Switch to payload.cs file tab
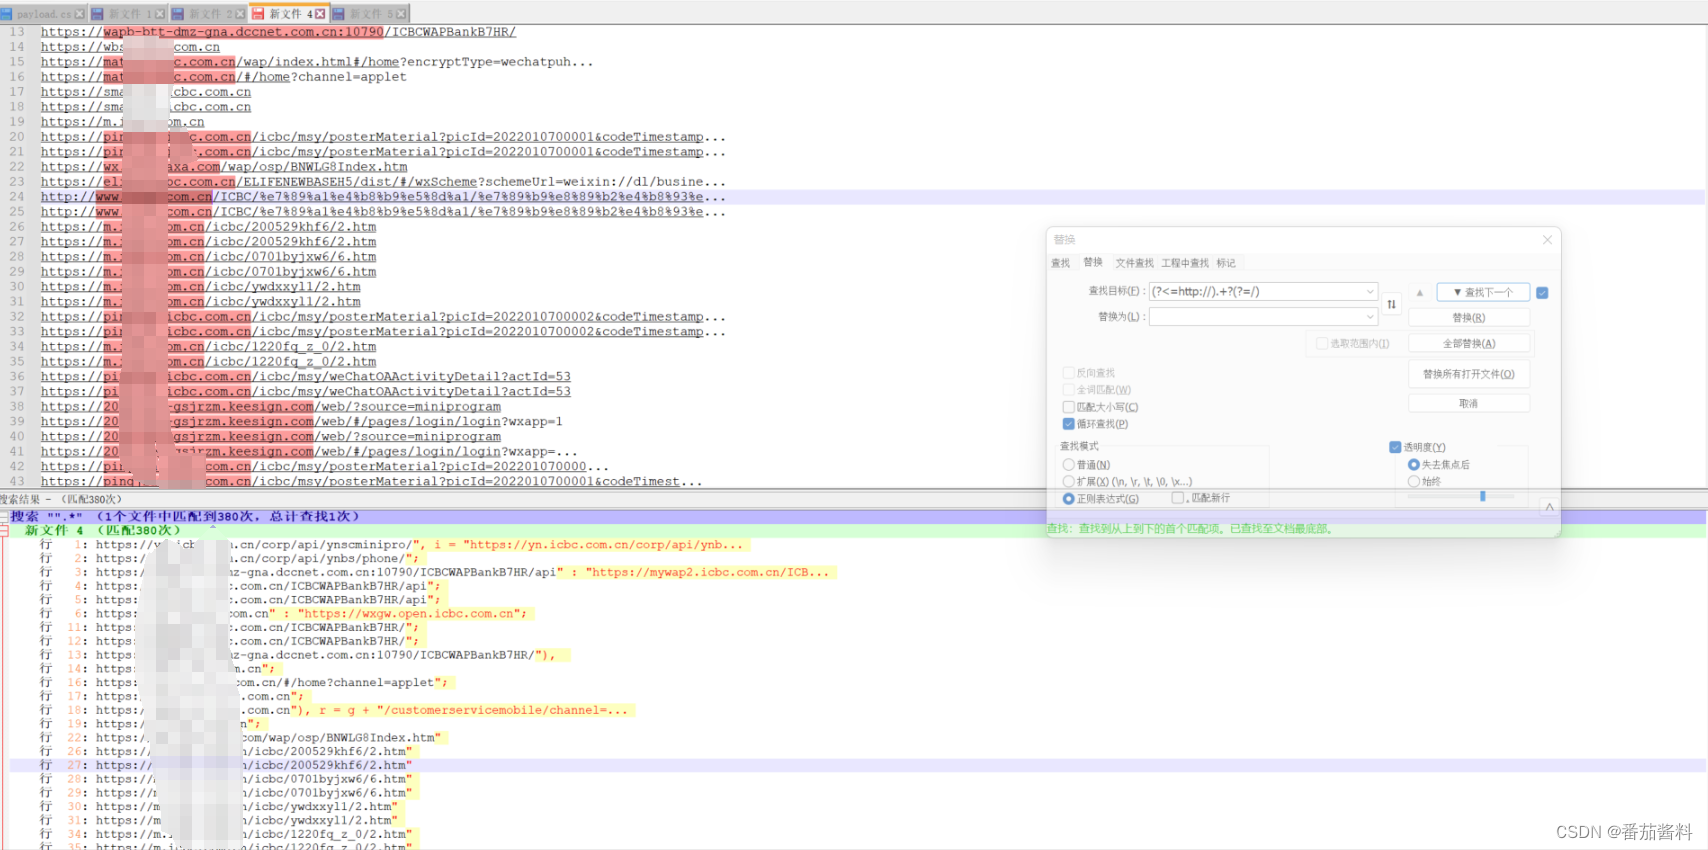The height and width of the screenshot is (850, 1708). pos(42,14)
